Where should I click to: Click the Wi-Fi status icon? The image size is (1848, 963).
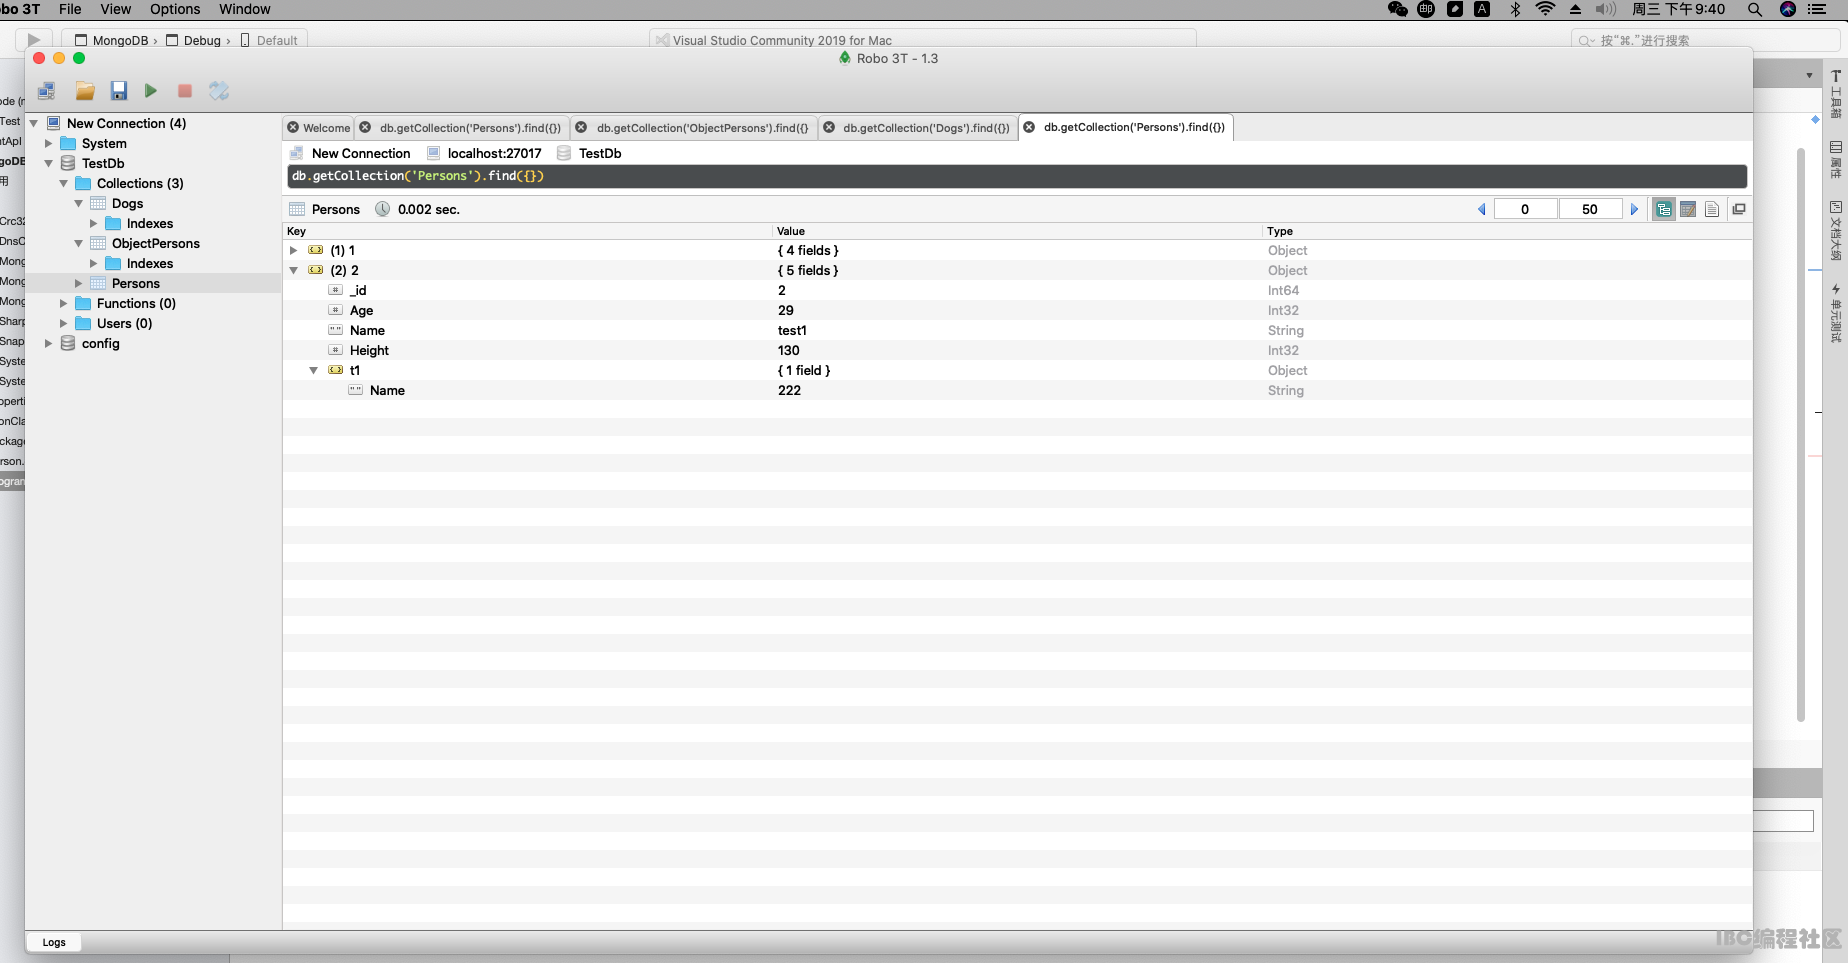click(x=1545, y=9)
